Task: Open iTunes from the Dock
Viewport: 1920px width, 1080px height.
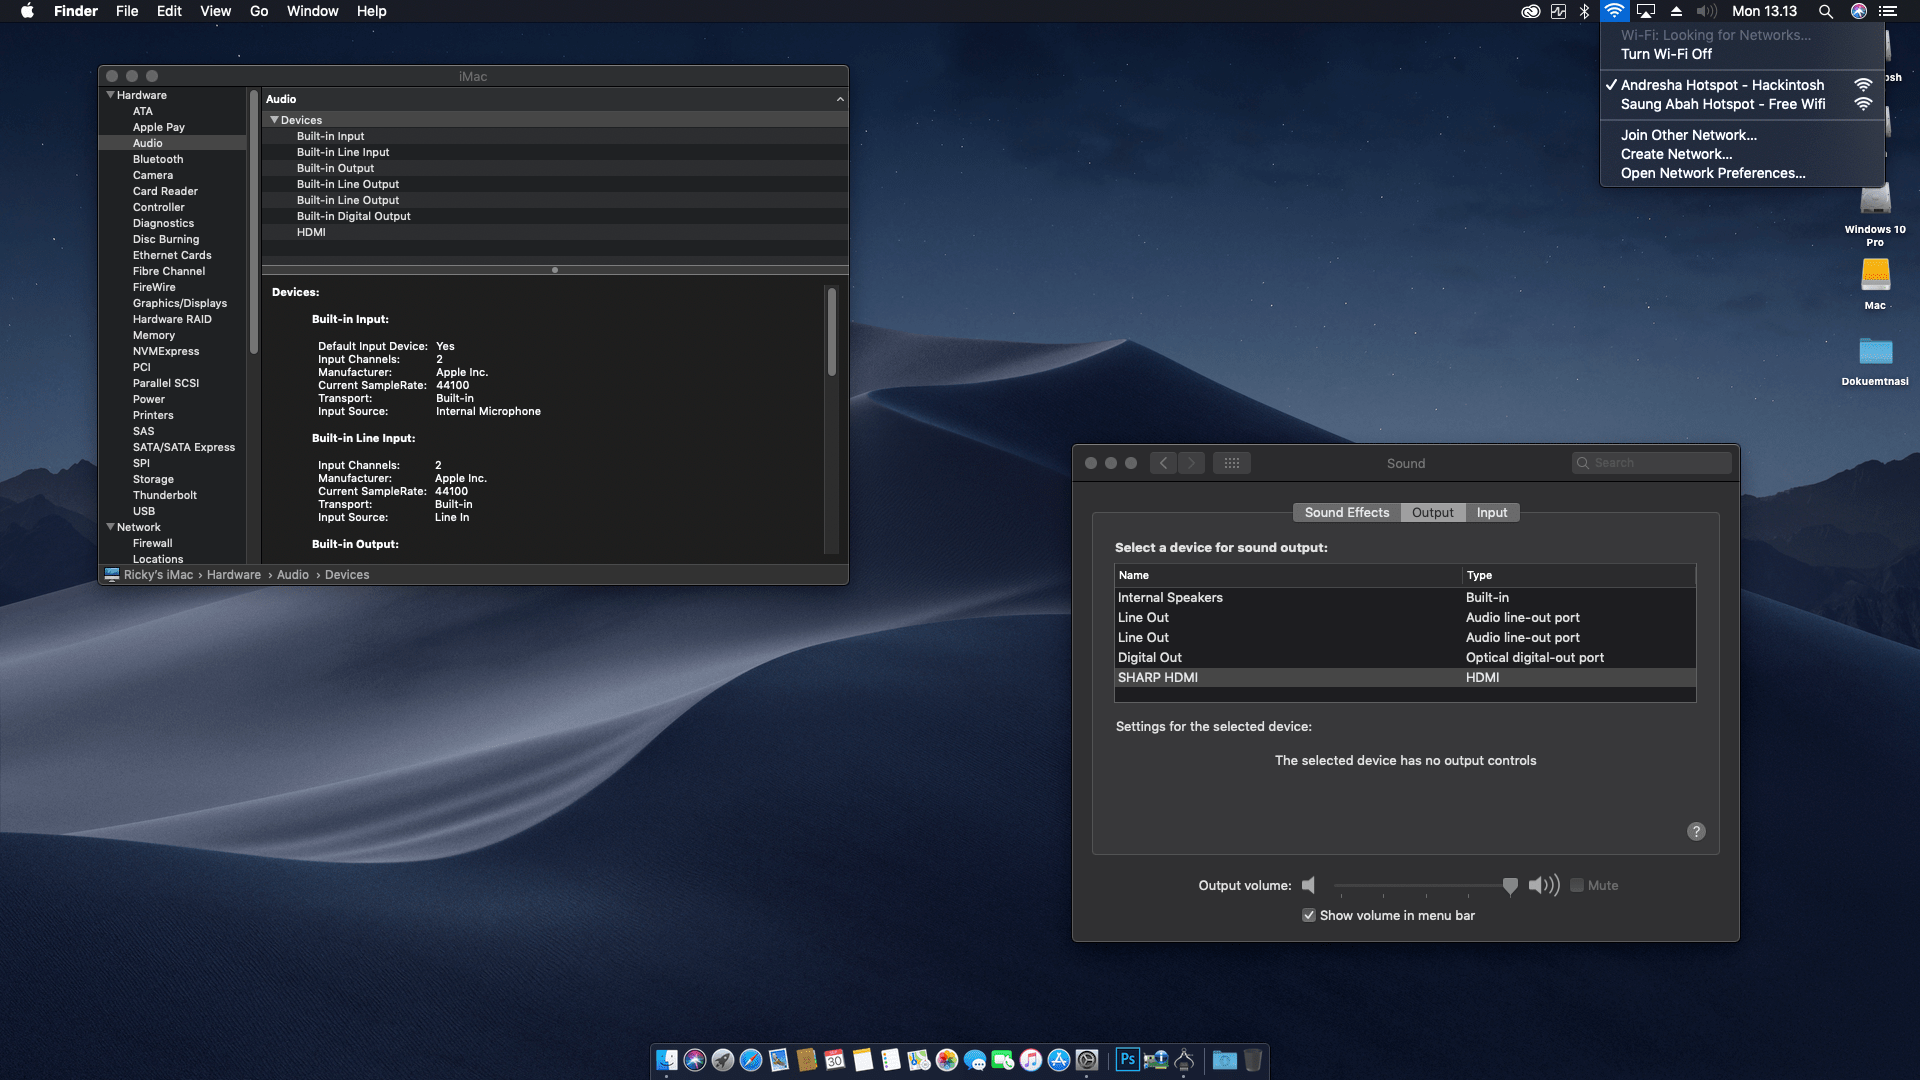Action: pyautogui.click(x=1029, y=1060)
